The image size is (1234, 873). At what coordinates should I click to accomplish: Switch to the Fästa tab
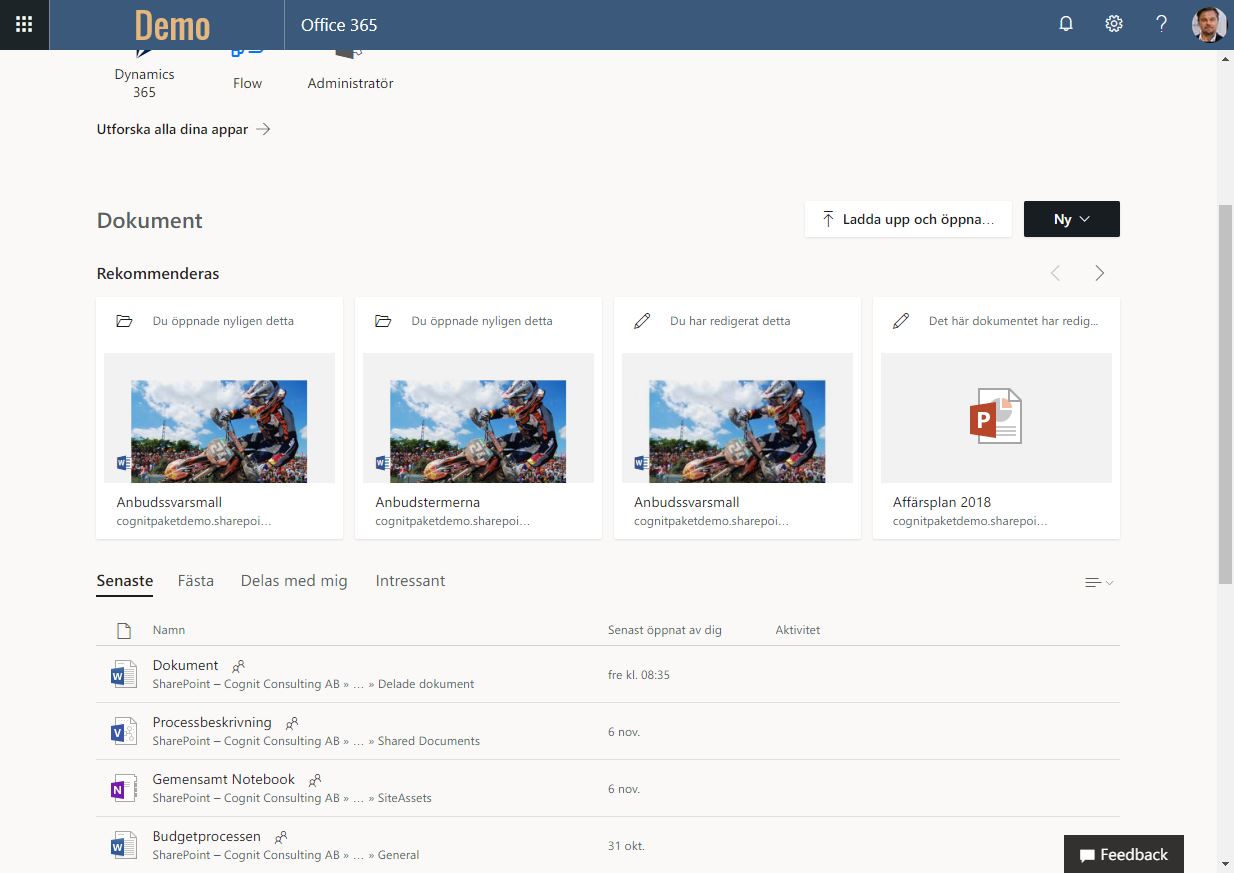pyautogui.click(x=196, y=581)
